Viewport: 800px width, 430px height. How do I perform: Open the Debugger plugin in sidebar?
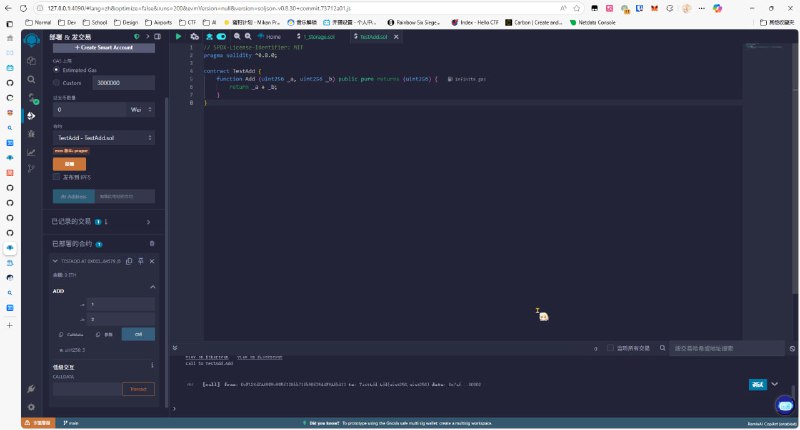tap(31, 134)
